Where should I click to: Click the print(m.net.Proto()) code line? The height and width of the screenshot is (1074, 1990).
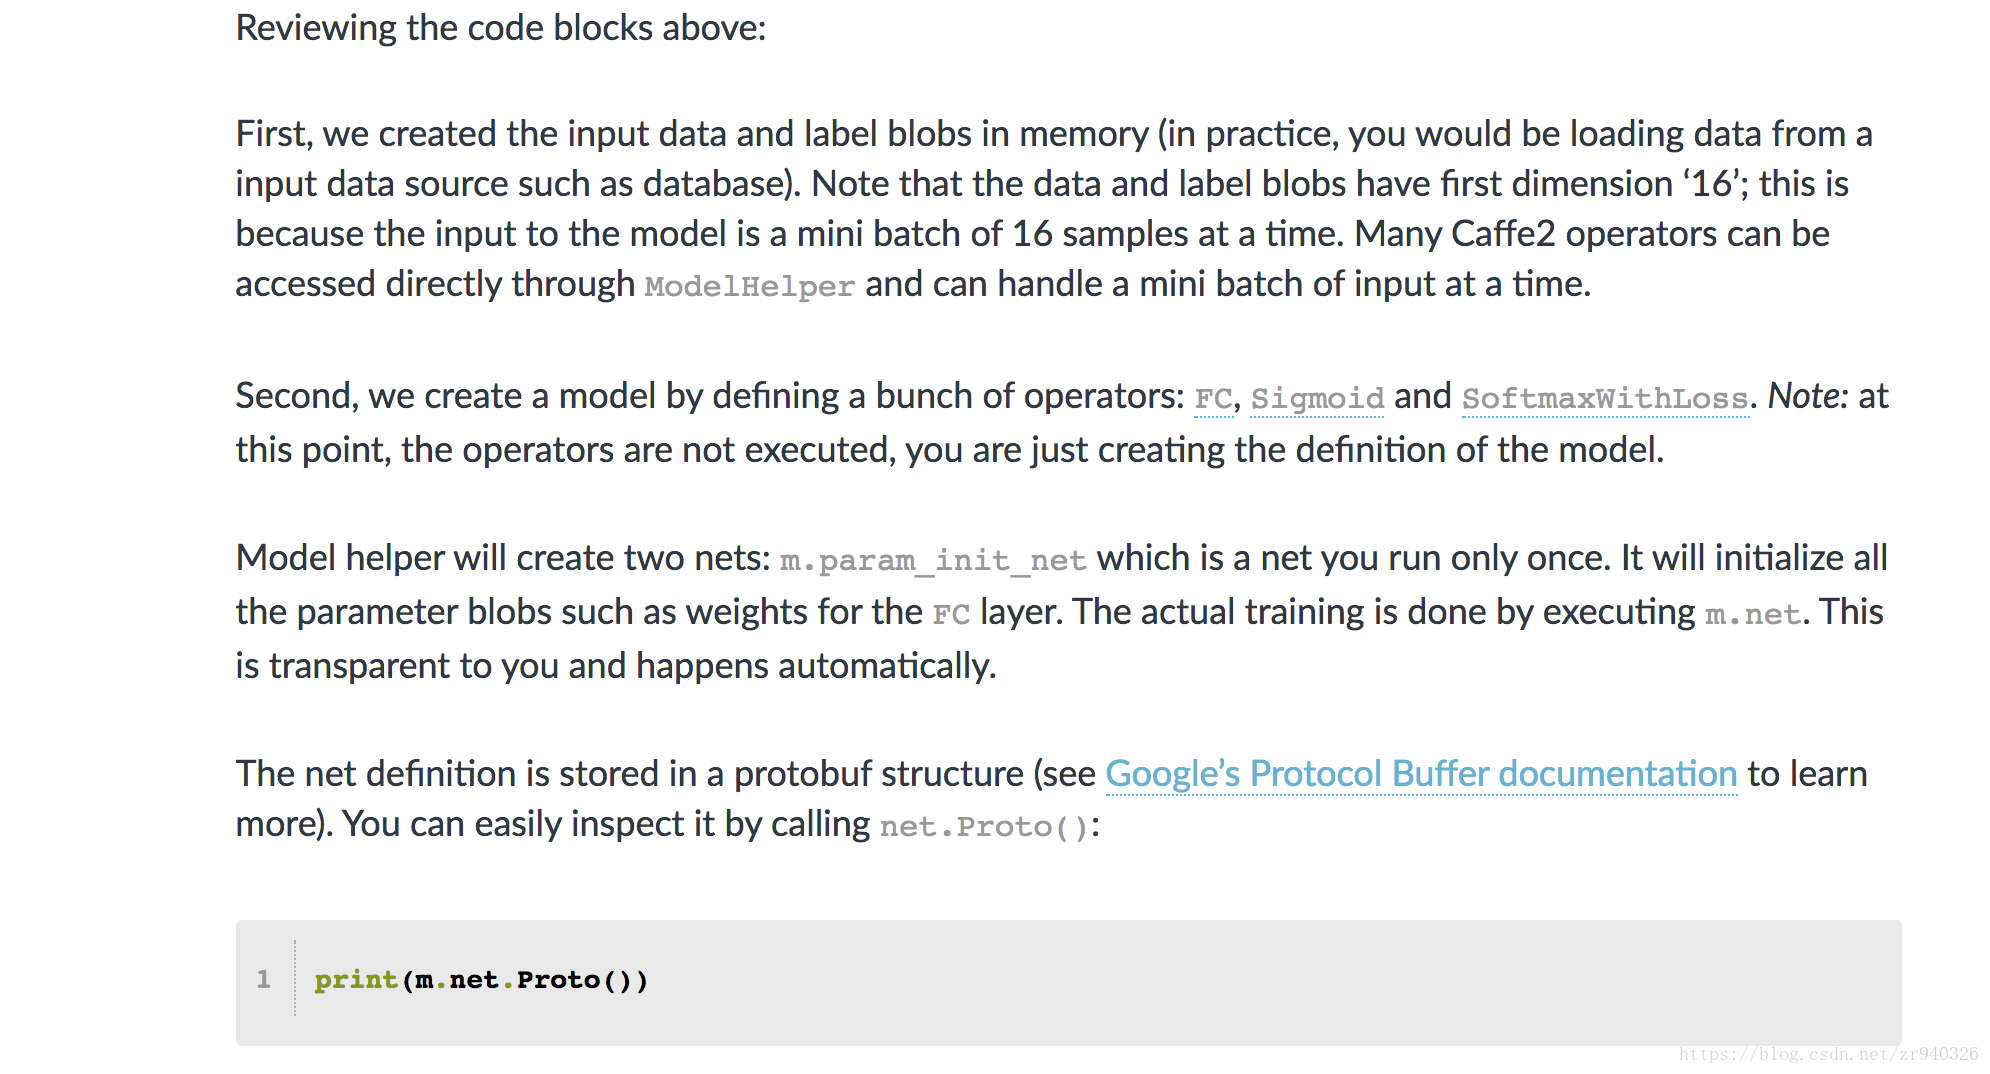coord(481,980)
